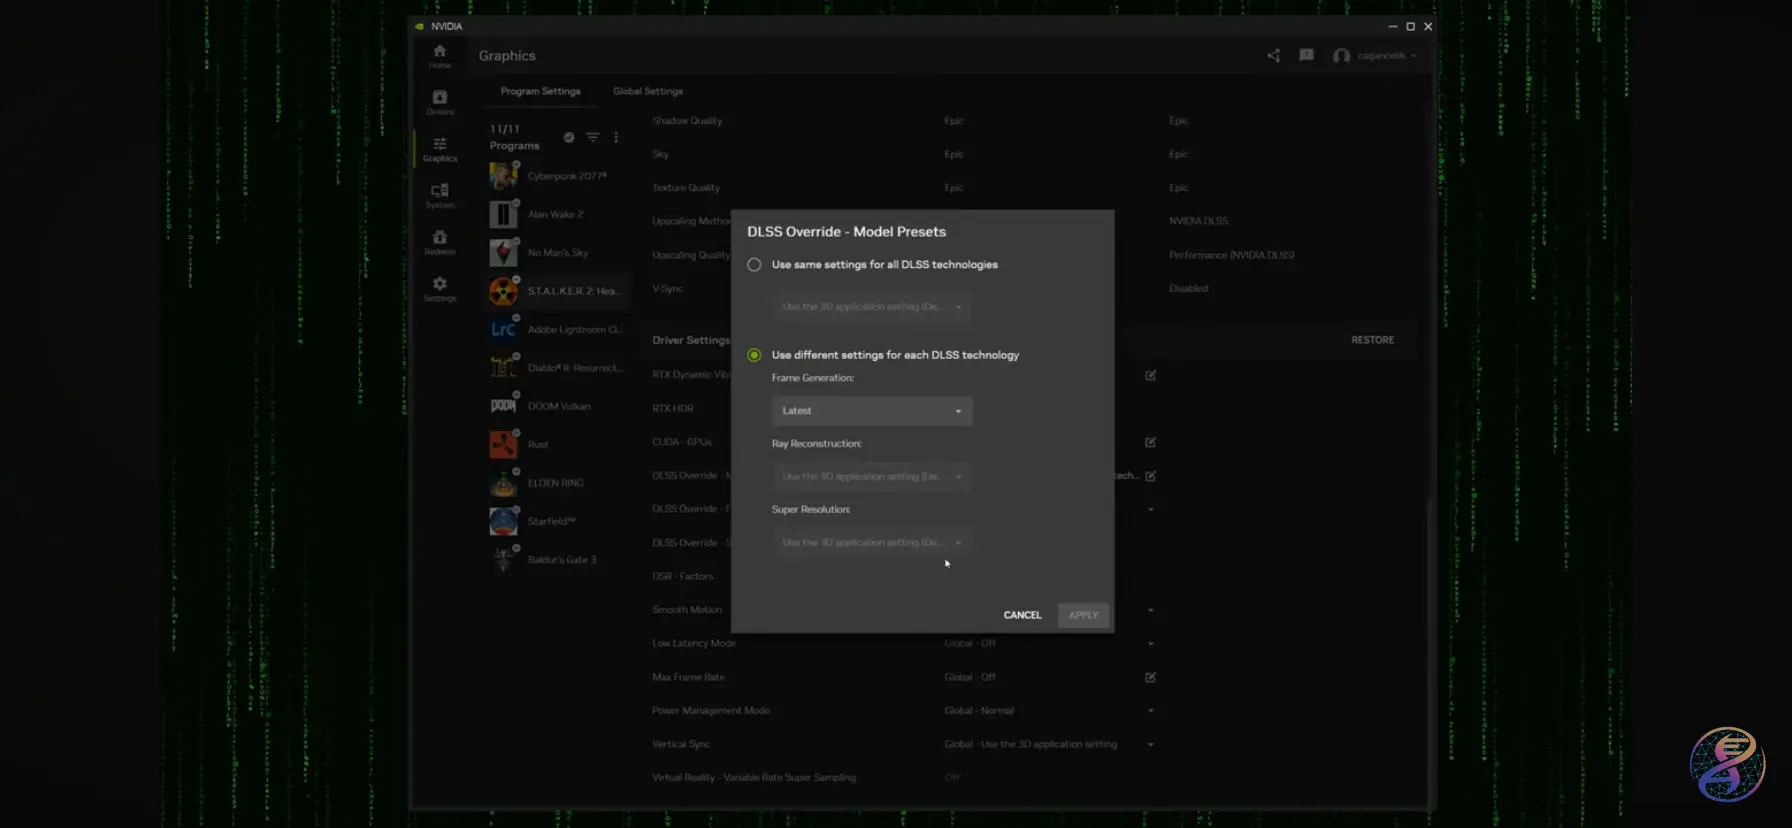Click the 'Cyberpunk 2077' program name
This screenshot has width=1792, height=828.
[x=567, y=176]
